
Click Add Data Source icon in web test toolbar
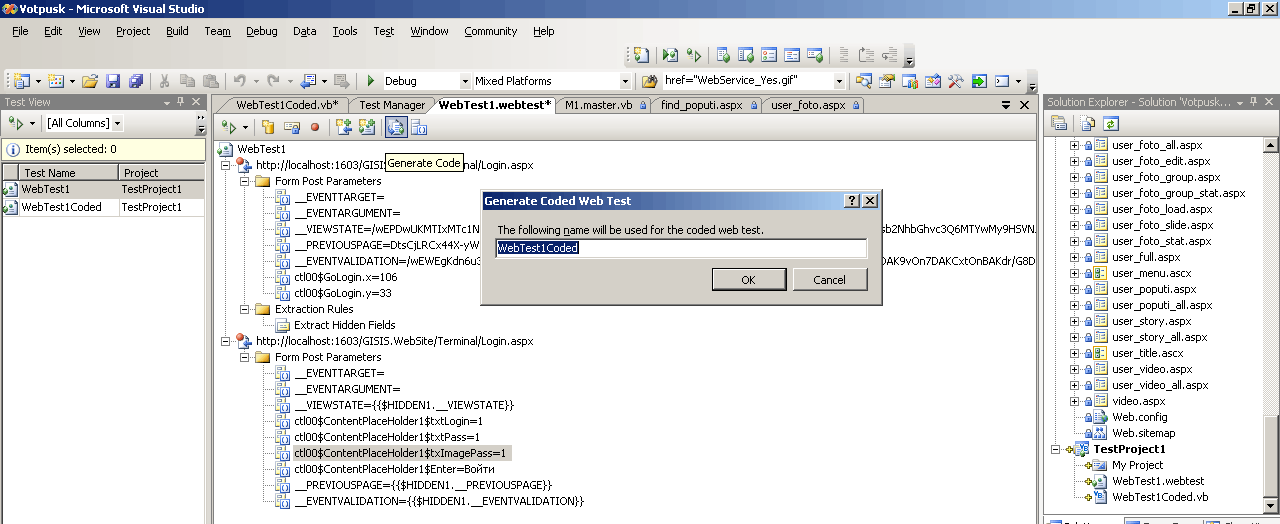269,127
